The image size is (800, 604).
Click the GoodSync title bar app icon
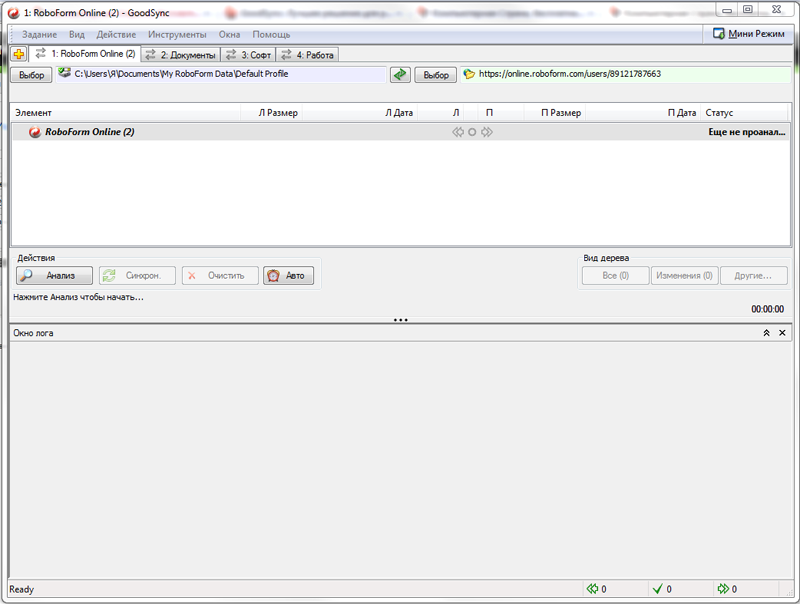coord(14,13)
